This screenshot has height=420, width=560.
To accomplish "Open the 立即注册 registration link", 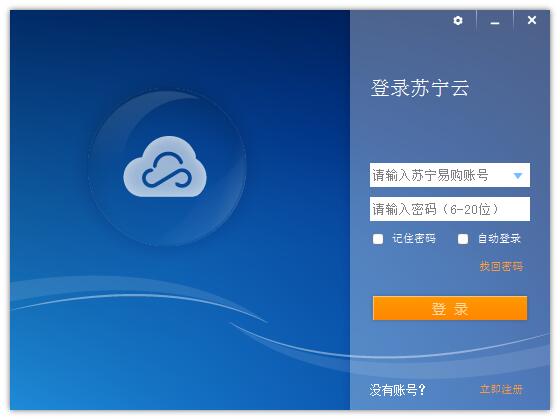I will 501,389.
